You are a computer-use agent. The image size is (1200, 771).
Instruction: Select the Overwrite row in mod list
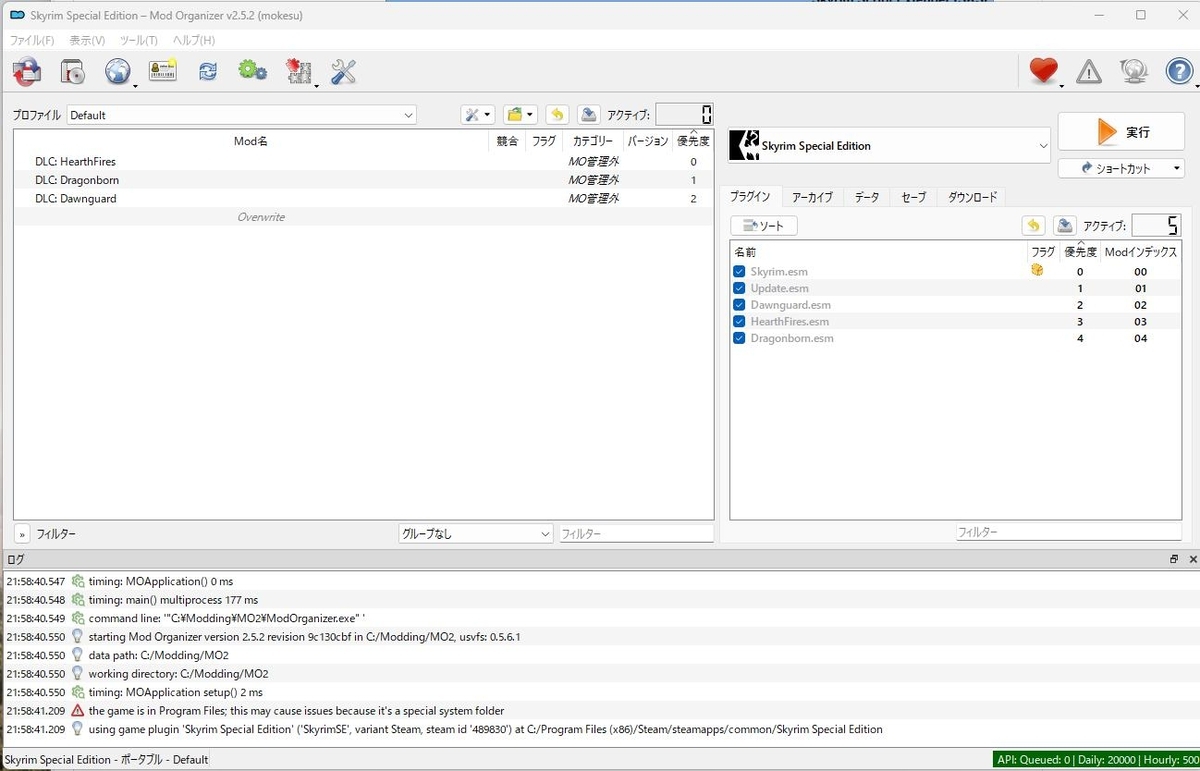(363, 217)
